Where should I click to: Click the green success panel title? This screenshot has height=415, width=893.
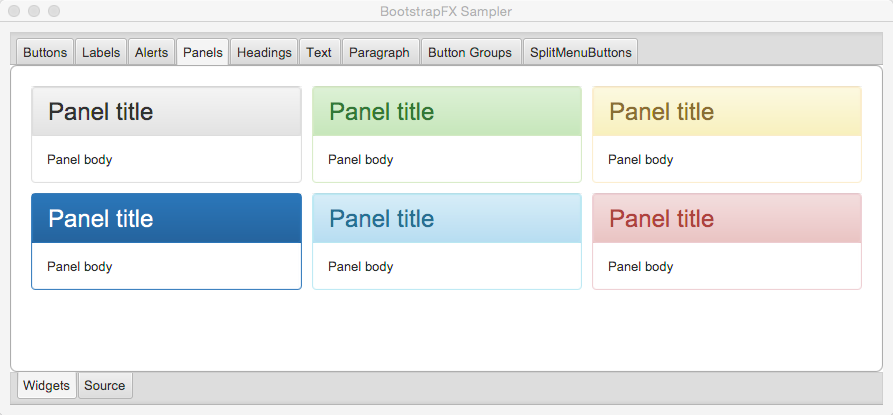click(382, 112)
